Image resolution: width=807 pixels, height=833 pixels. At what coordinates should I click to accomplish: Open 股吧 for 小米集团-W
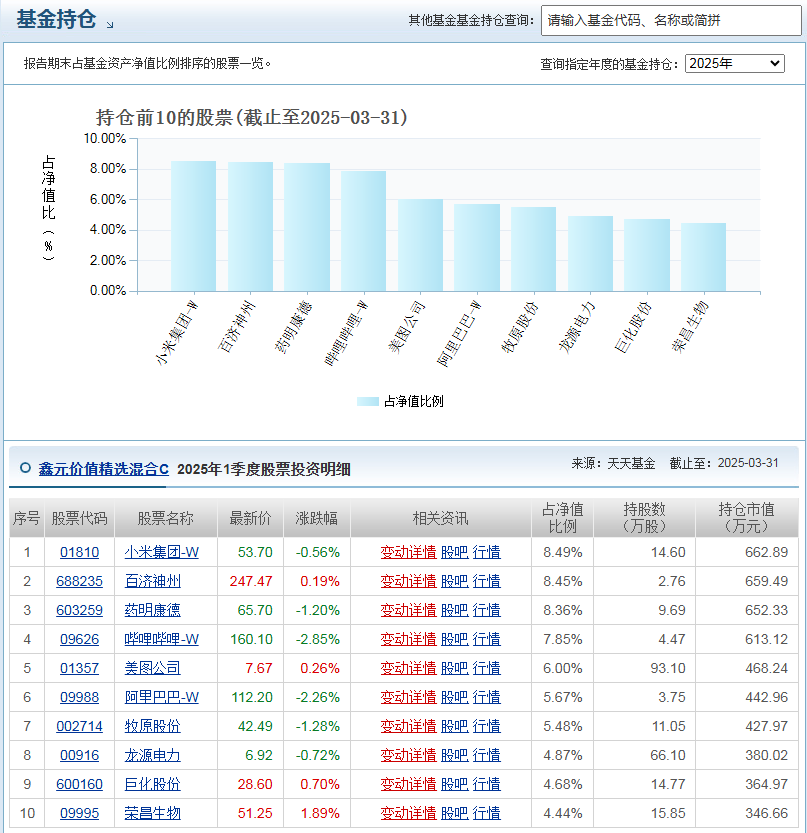point(455,552)
